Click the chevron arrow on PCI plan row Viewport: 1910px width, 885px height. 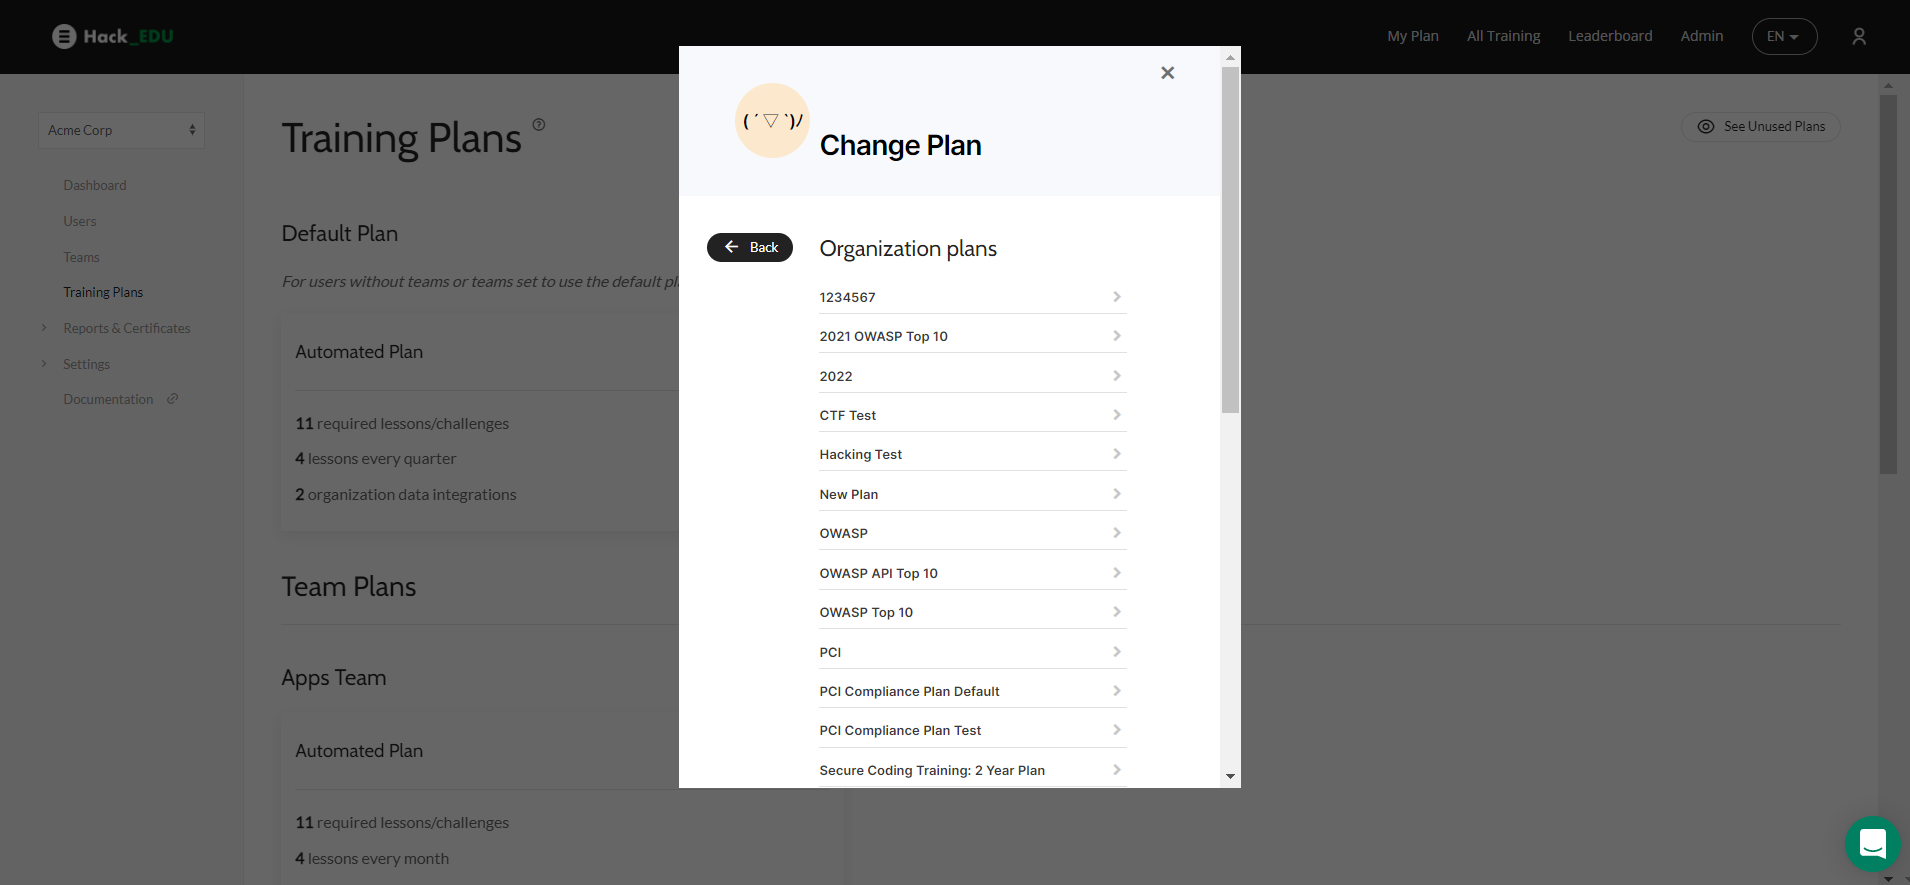pos(1117,652)
